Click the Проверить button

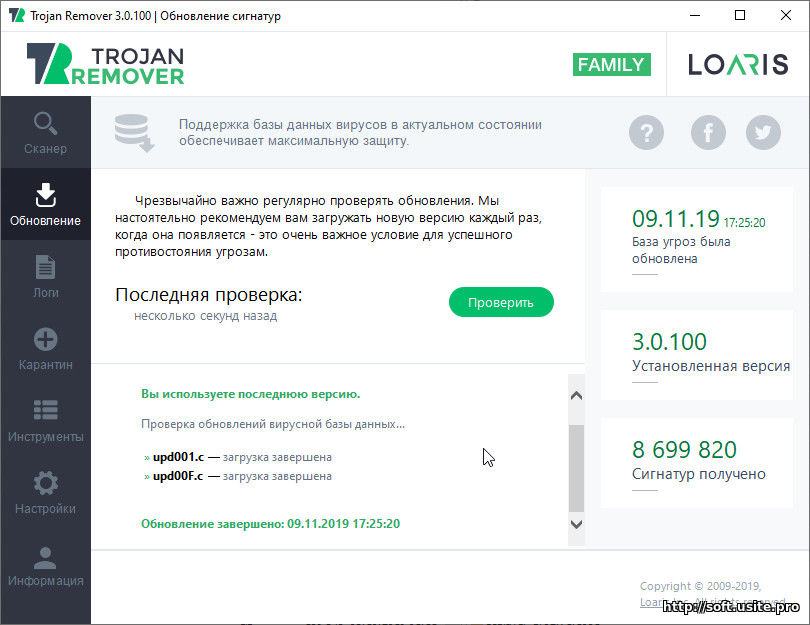pyautogui.click(x=501, y=302)
